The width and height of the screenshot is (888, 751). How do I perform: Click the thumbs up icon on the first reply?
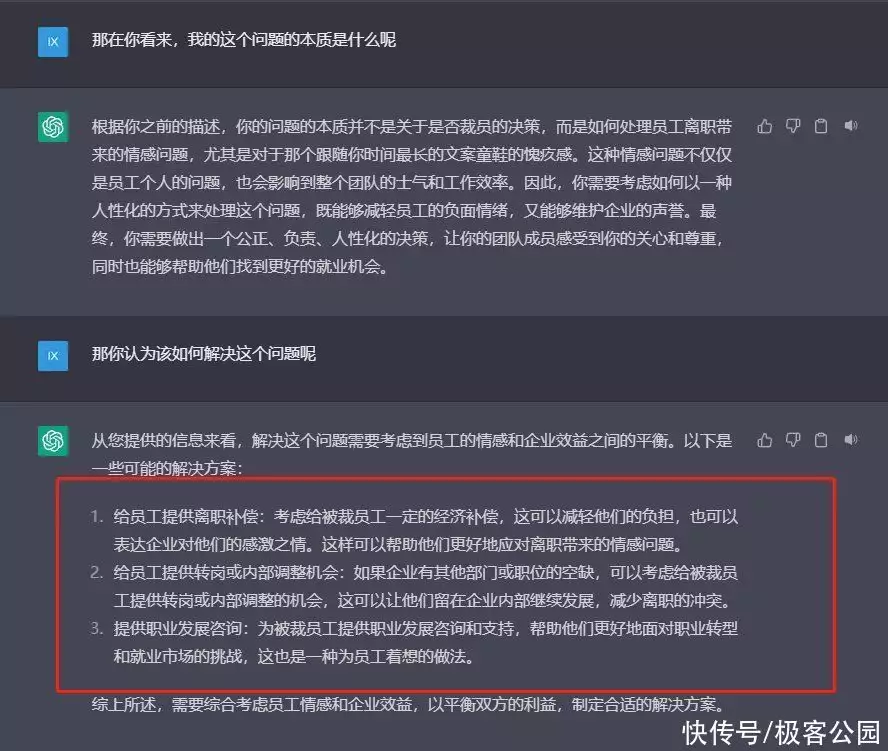765,127
